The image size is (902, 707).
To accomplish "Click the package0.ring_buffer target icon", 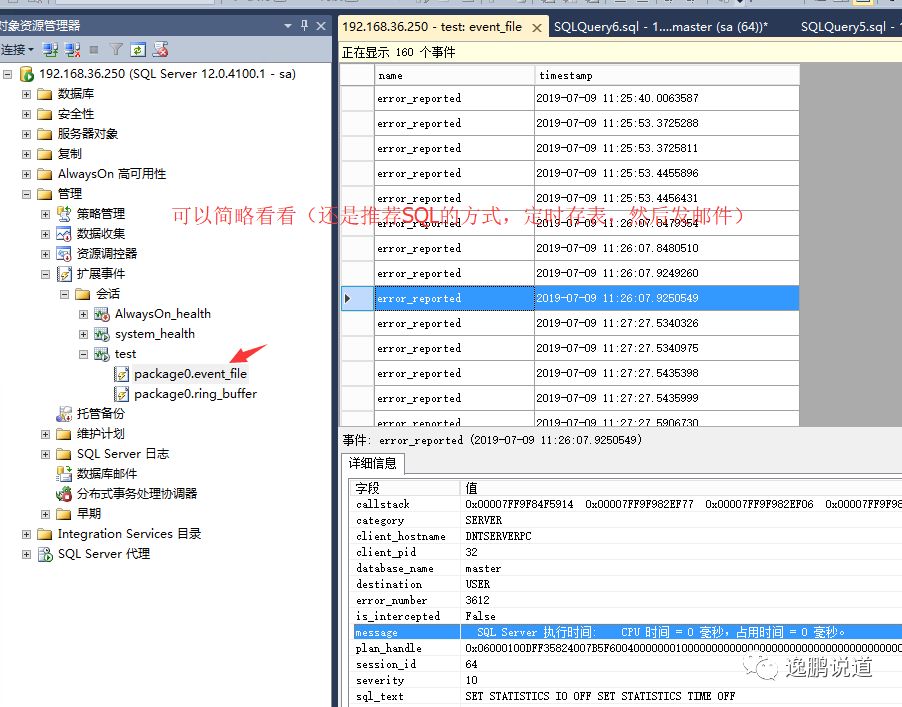I will tap(121, 394).
